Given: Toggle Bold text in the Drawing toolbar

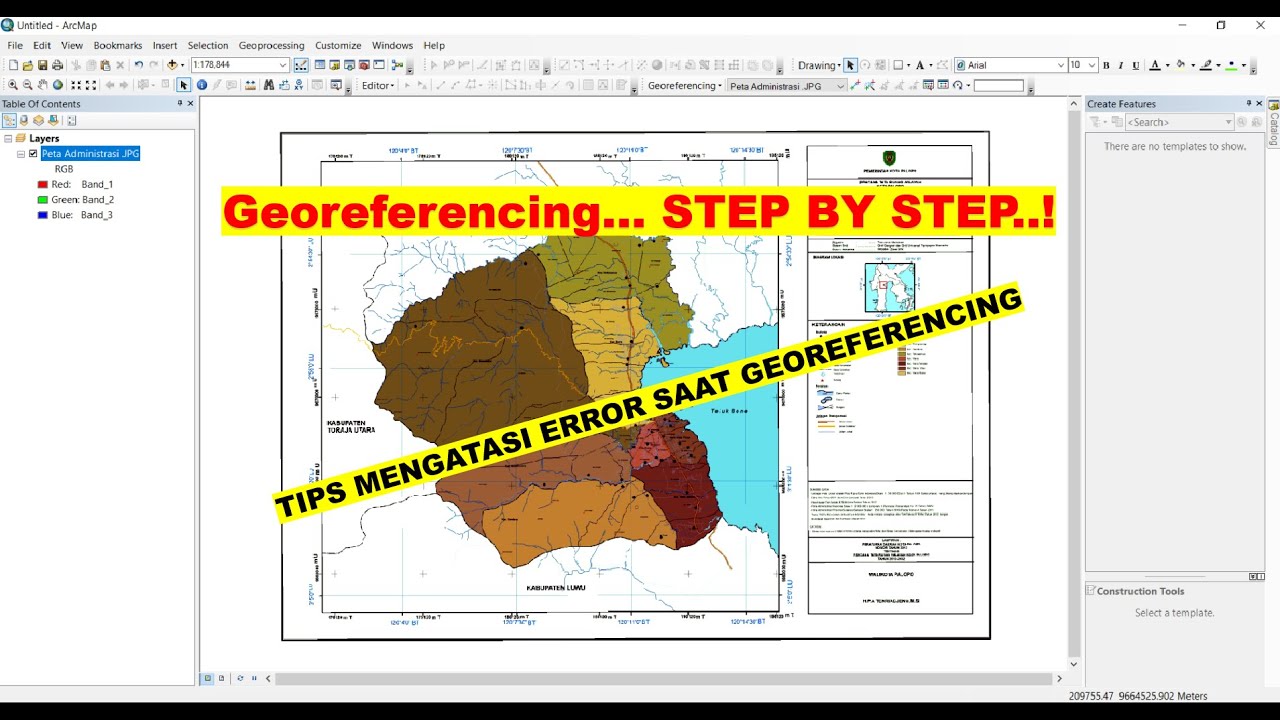Looking at the screenshot, I should coord(1106,65).
